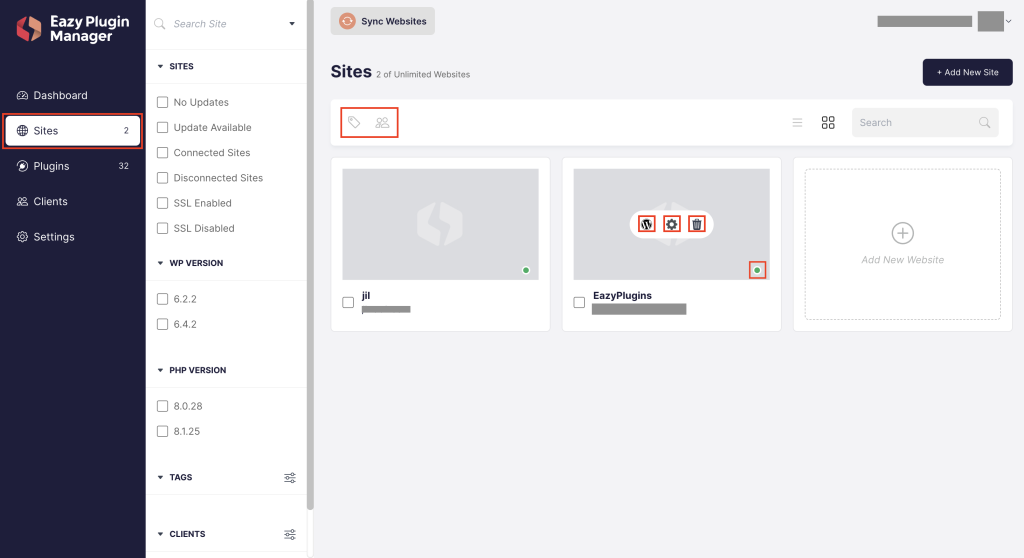Click the magnifier icon in sites search
The image size is (1024, 558).
point(984,122)
